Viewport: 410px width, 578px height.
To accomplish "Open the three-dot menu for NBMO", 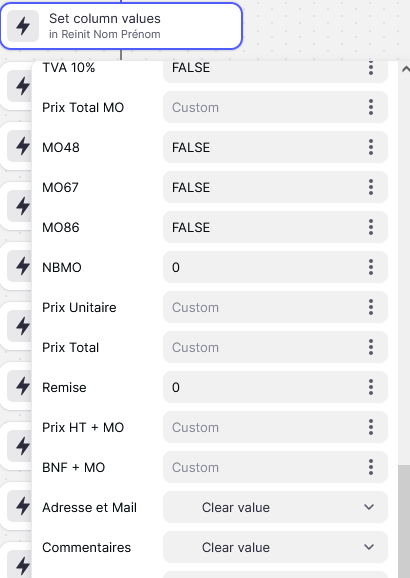I will pos(371,267).
